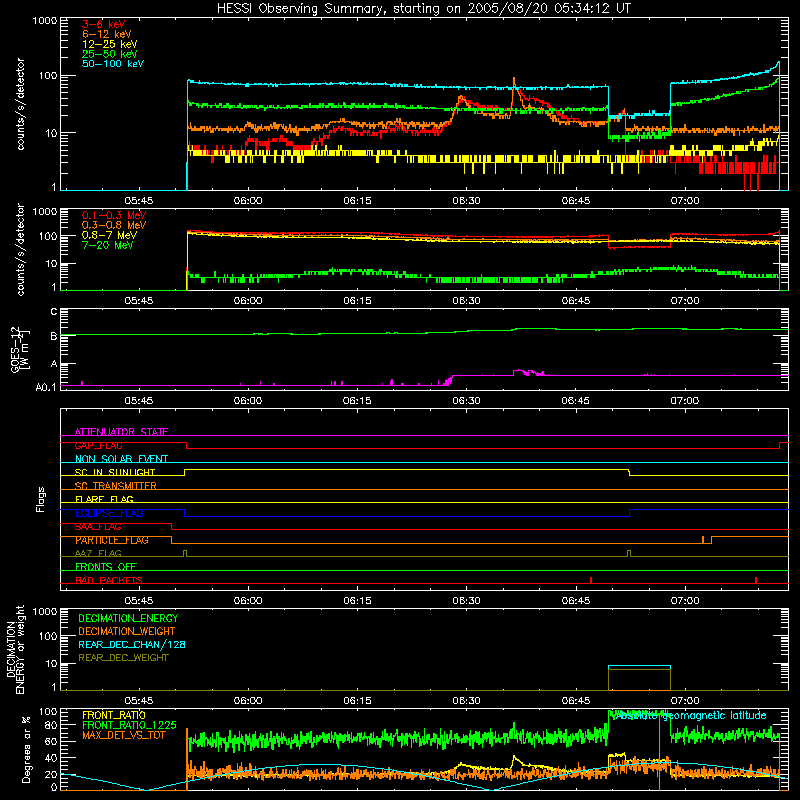This screenshot has height=800, width=800.
Task: Click the magenta GOES bump near 06:37
Action: pyautogui.click(x=528, y=372)
